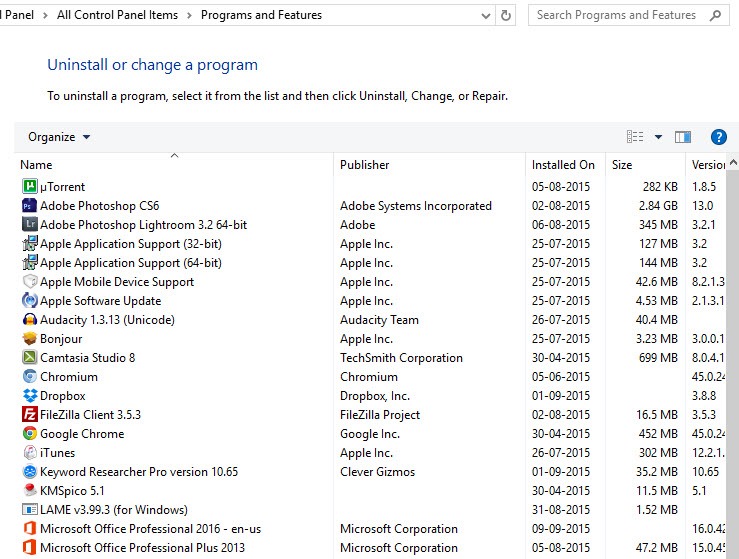The image size is (739, 559).
Task: Select Microsoft Office Professional Plus 2013
Action: (x=142, y=548)
